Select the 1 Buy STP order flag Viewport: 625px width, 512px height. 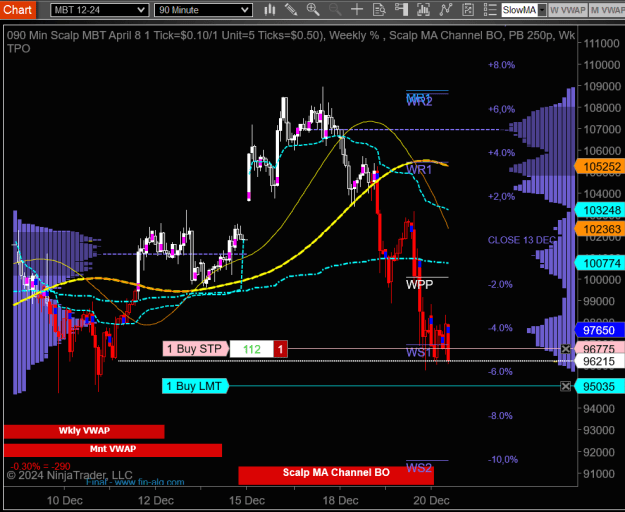pyautogui.click(x=195, y=349)
